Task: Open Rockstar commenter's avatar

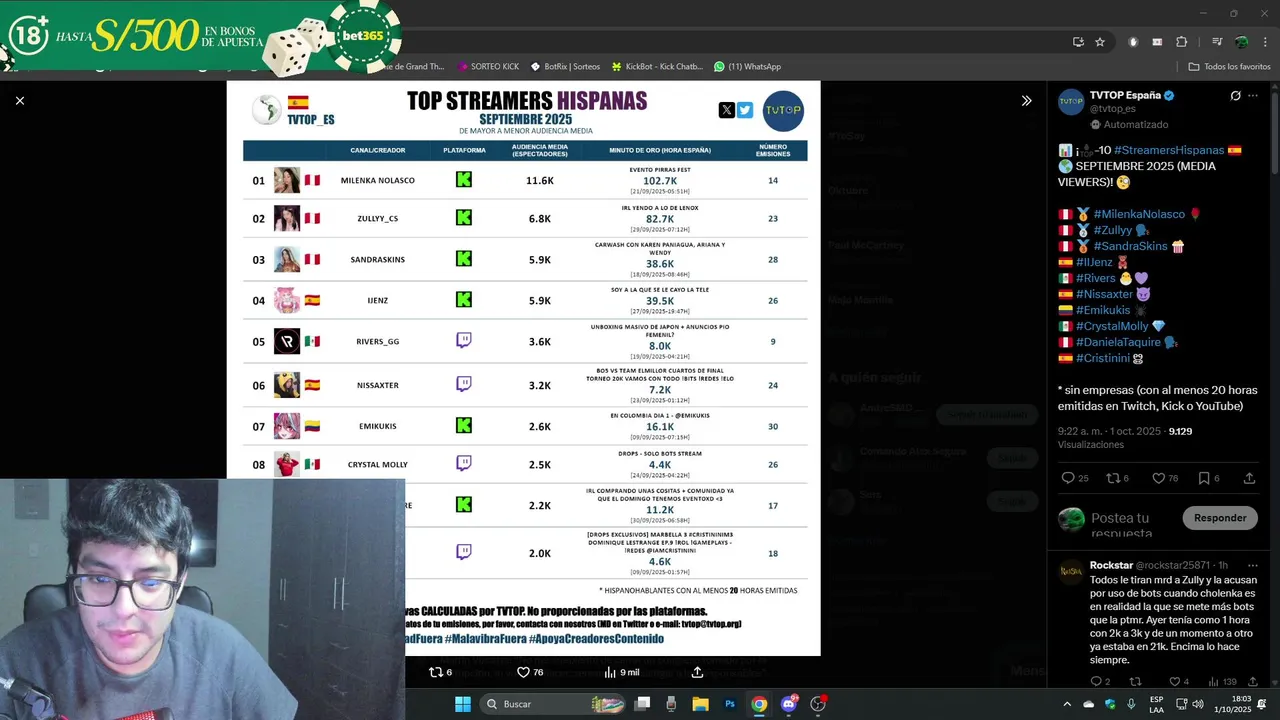Action: click(x=1071, y=571)
